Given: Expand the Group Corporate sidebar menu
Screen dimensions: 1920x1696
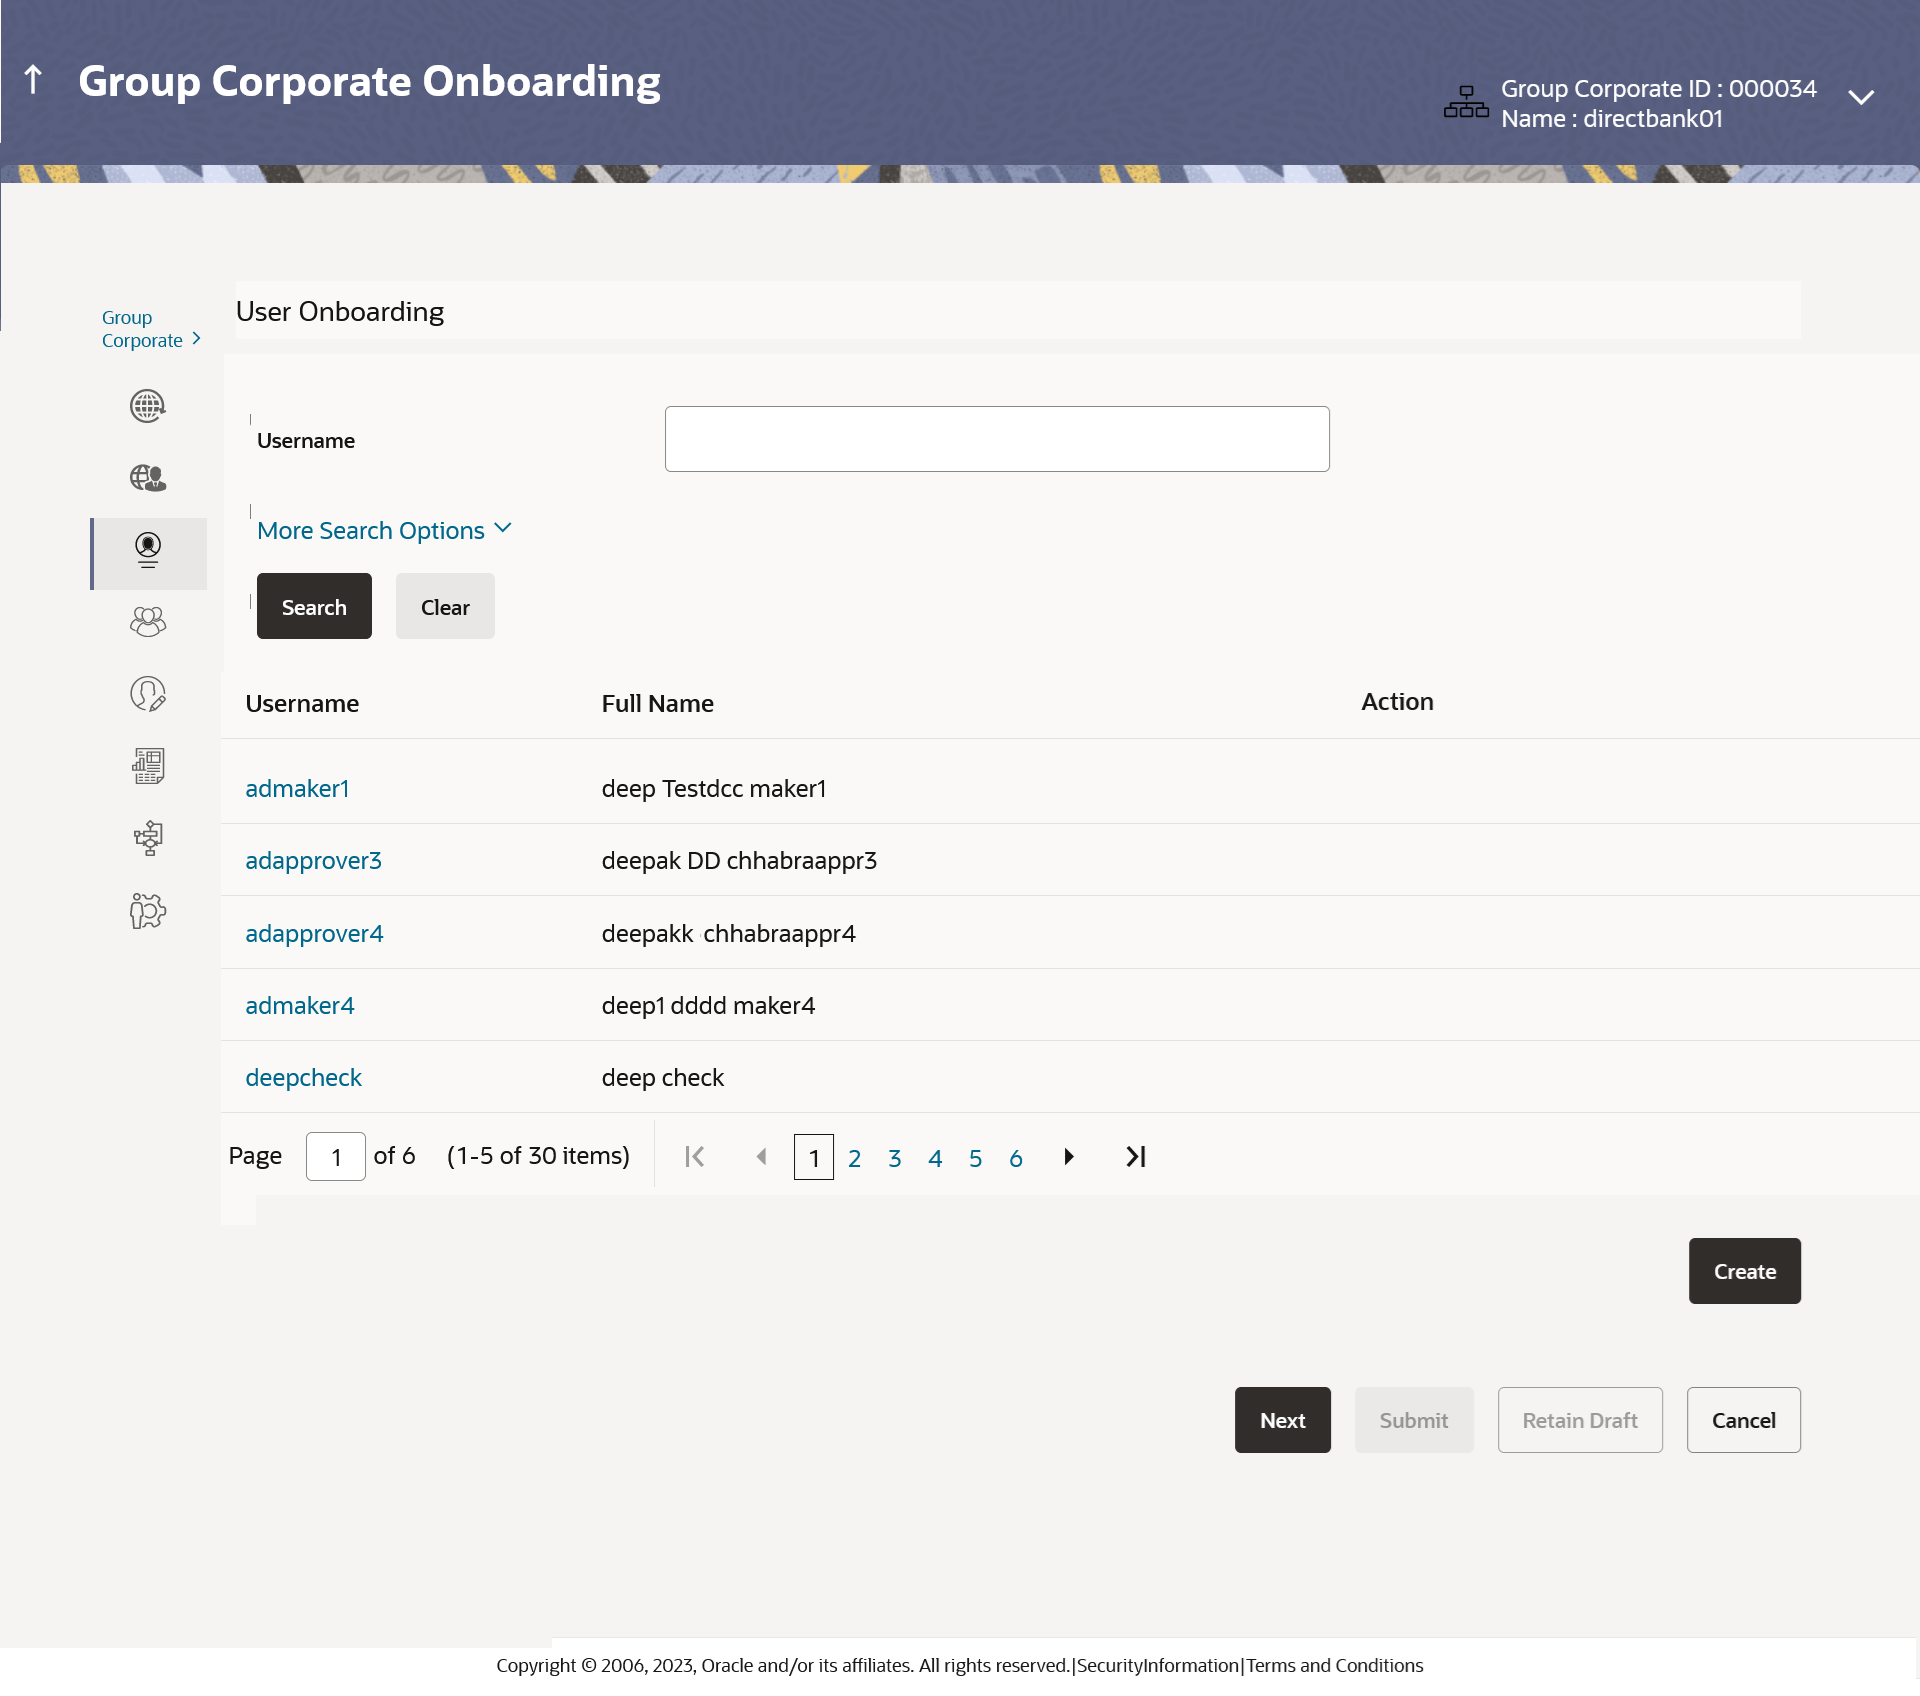Looking at the screenshot, I should (151, 329).
